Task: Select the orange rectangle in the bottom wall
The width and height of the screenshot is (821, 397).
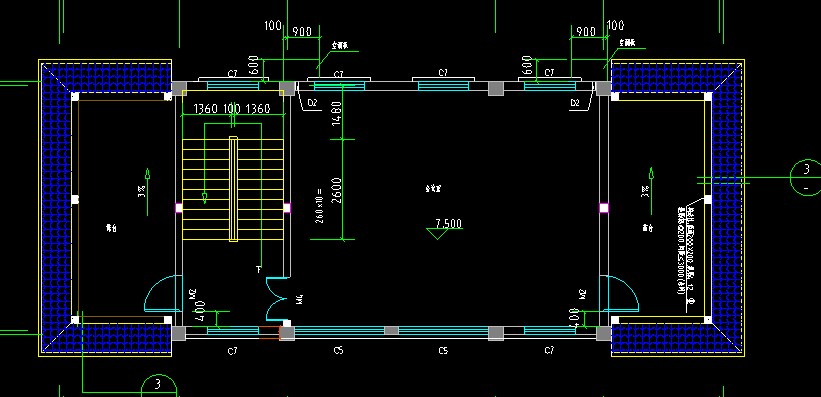Action: click(269, 333)
